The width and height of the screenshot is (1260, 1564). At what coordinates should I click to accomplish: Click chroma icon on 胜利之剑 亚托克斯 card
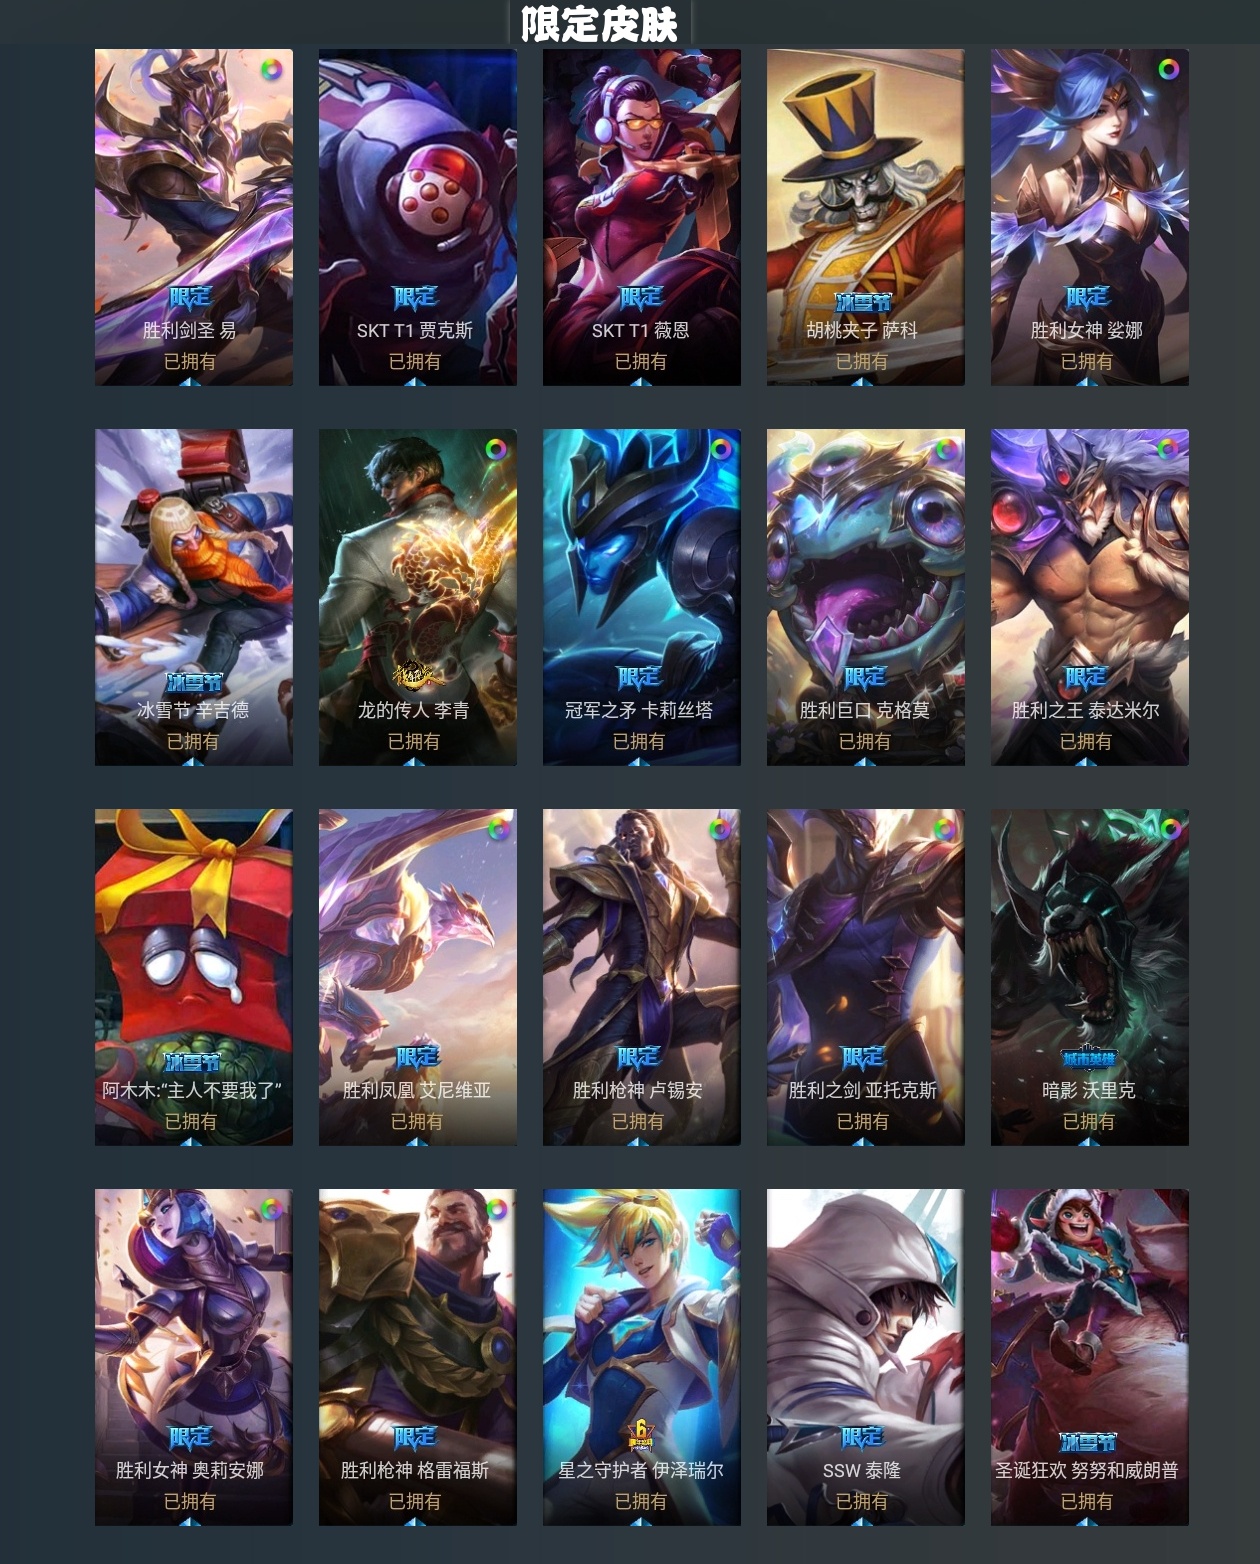pos(944,829)
